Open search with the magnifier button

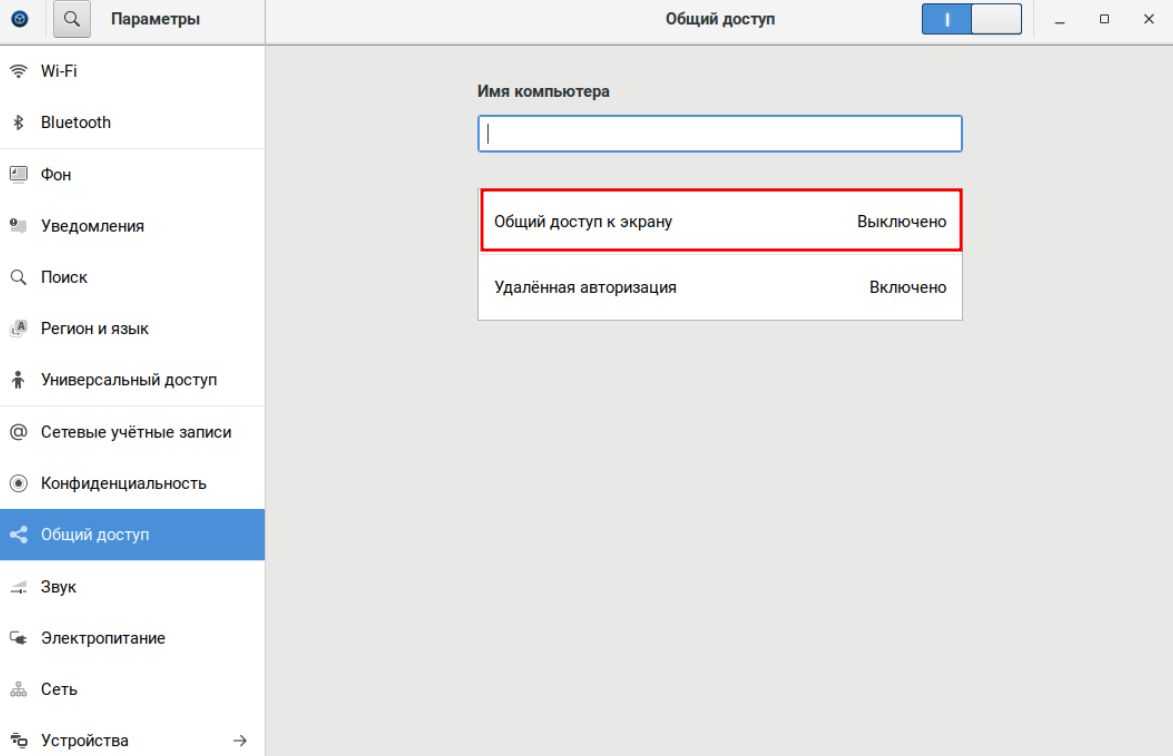72,19
